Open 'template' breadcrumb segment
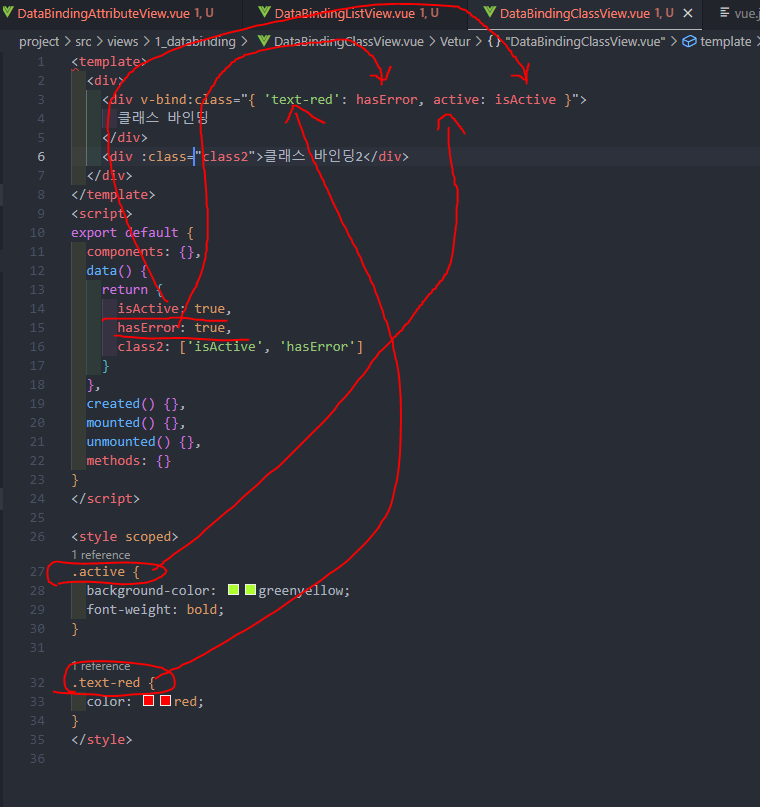This screenshot has width=760, height=807. [x=726, y=42]
